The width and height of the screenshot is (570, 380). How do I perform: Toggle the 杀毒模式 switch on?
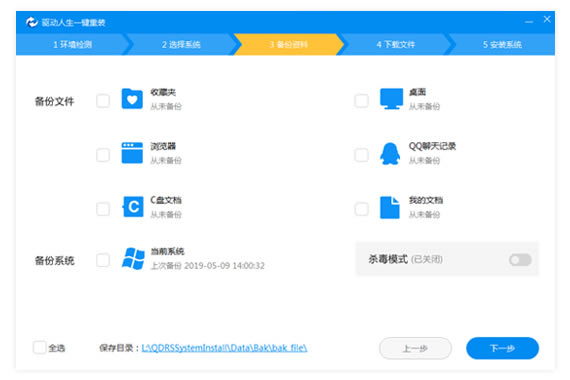point(520,260)
